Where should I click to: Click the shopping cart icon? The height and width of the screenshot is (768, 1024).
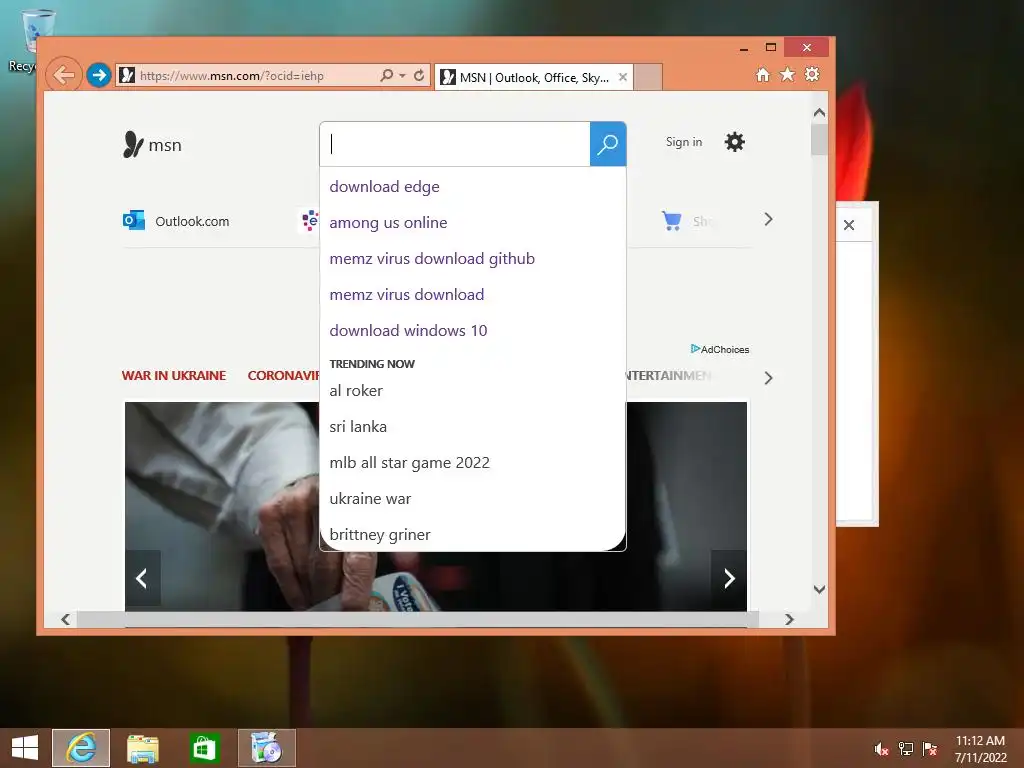point(671,221)
